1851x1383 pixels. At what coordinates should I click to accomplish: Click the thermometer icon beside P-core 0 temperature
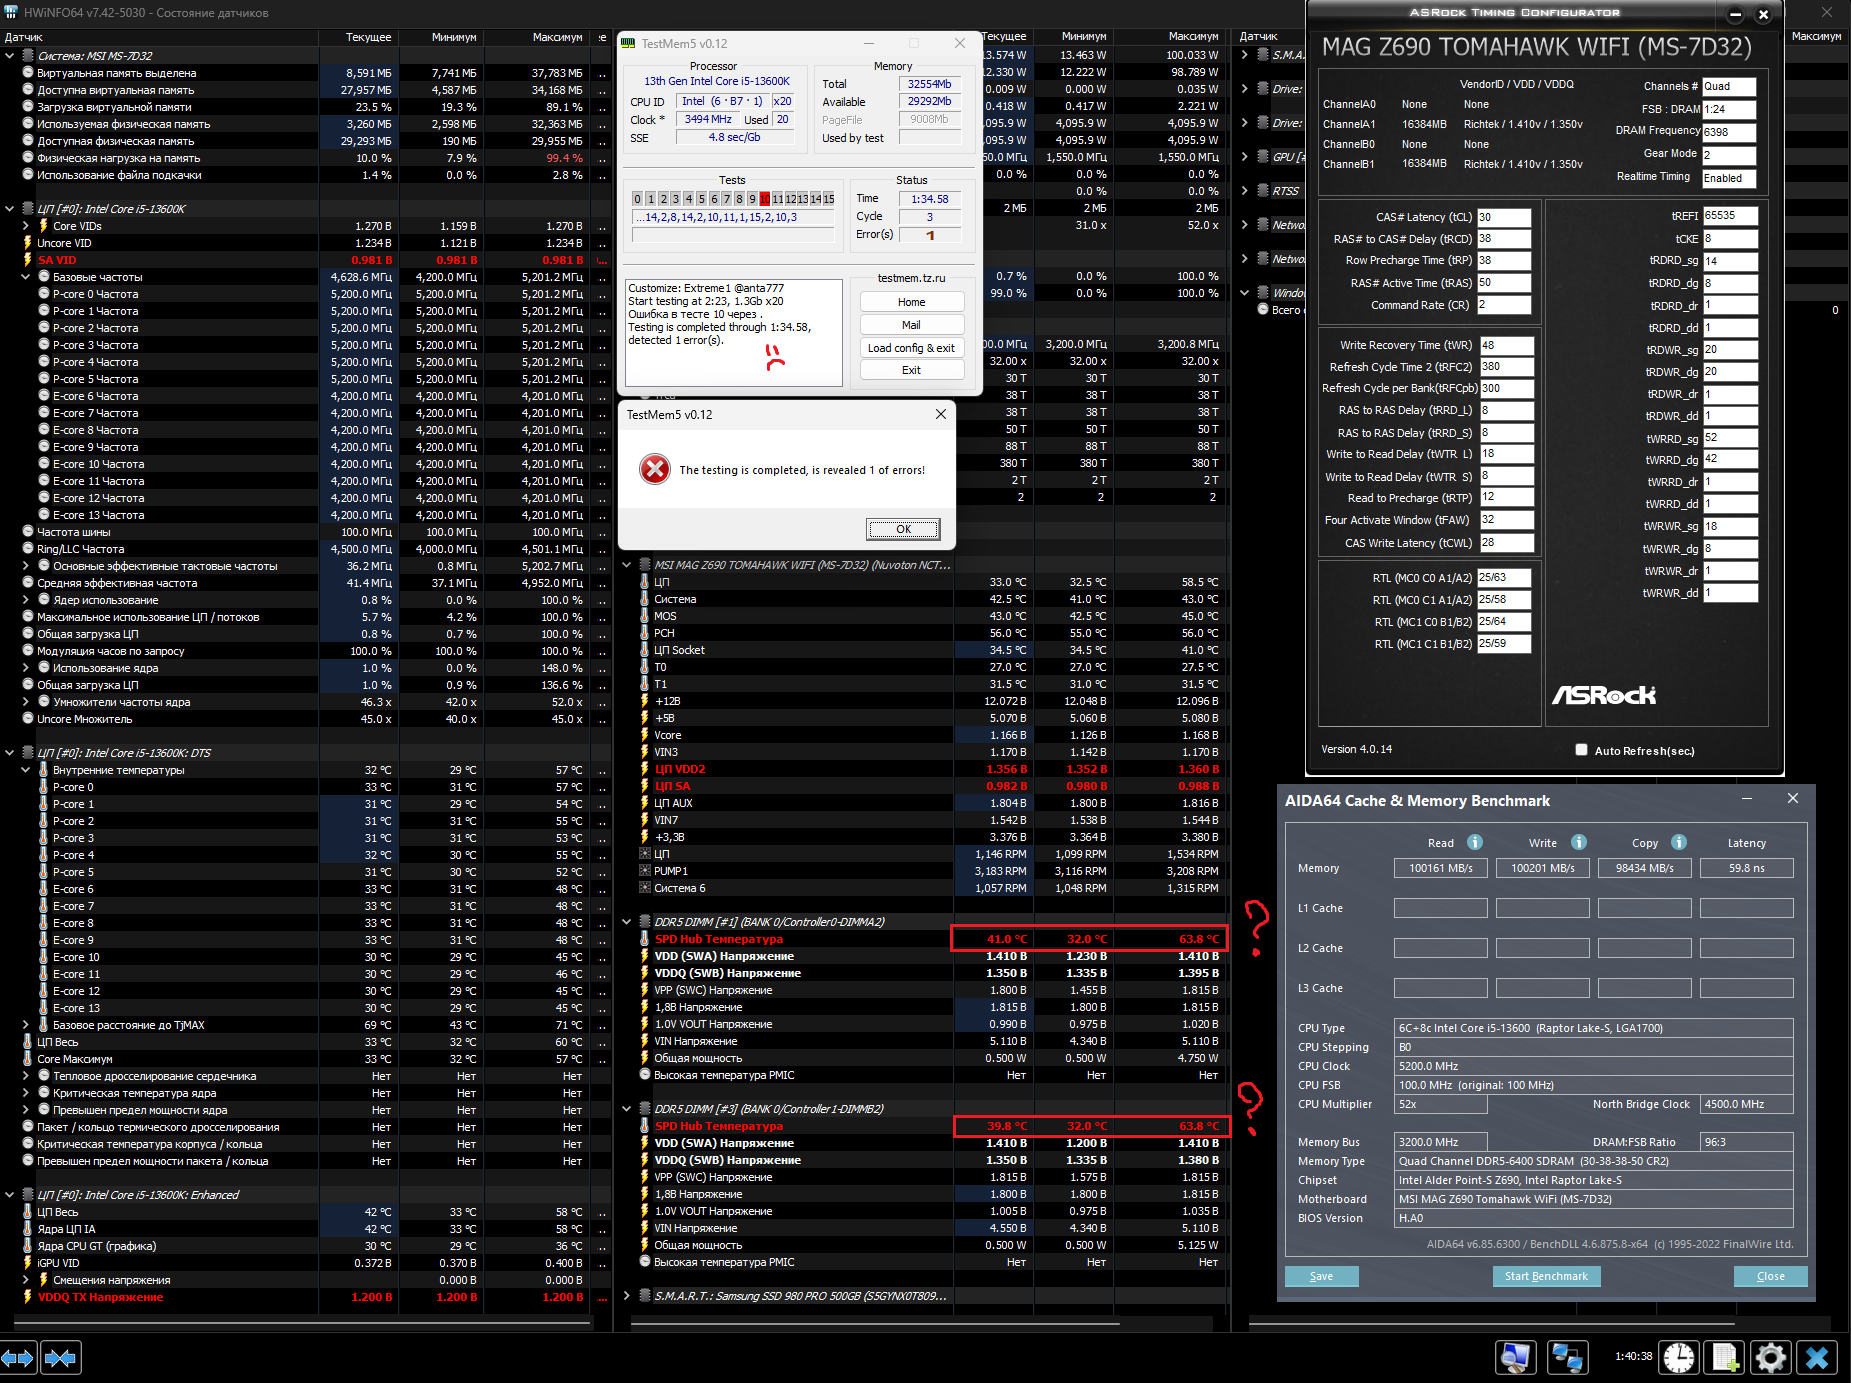43,787
